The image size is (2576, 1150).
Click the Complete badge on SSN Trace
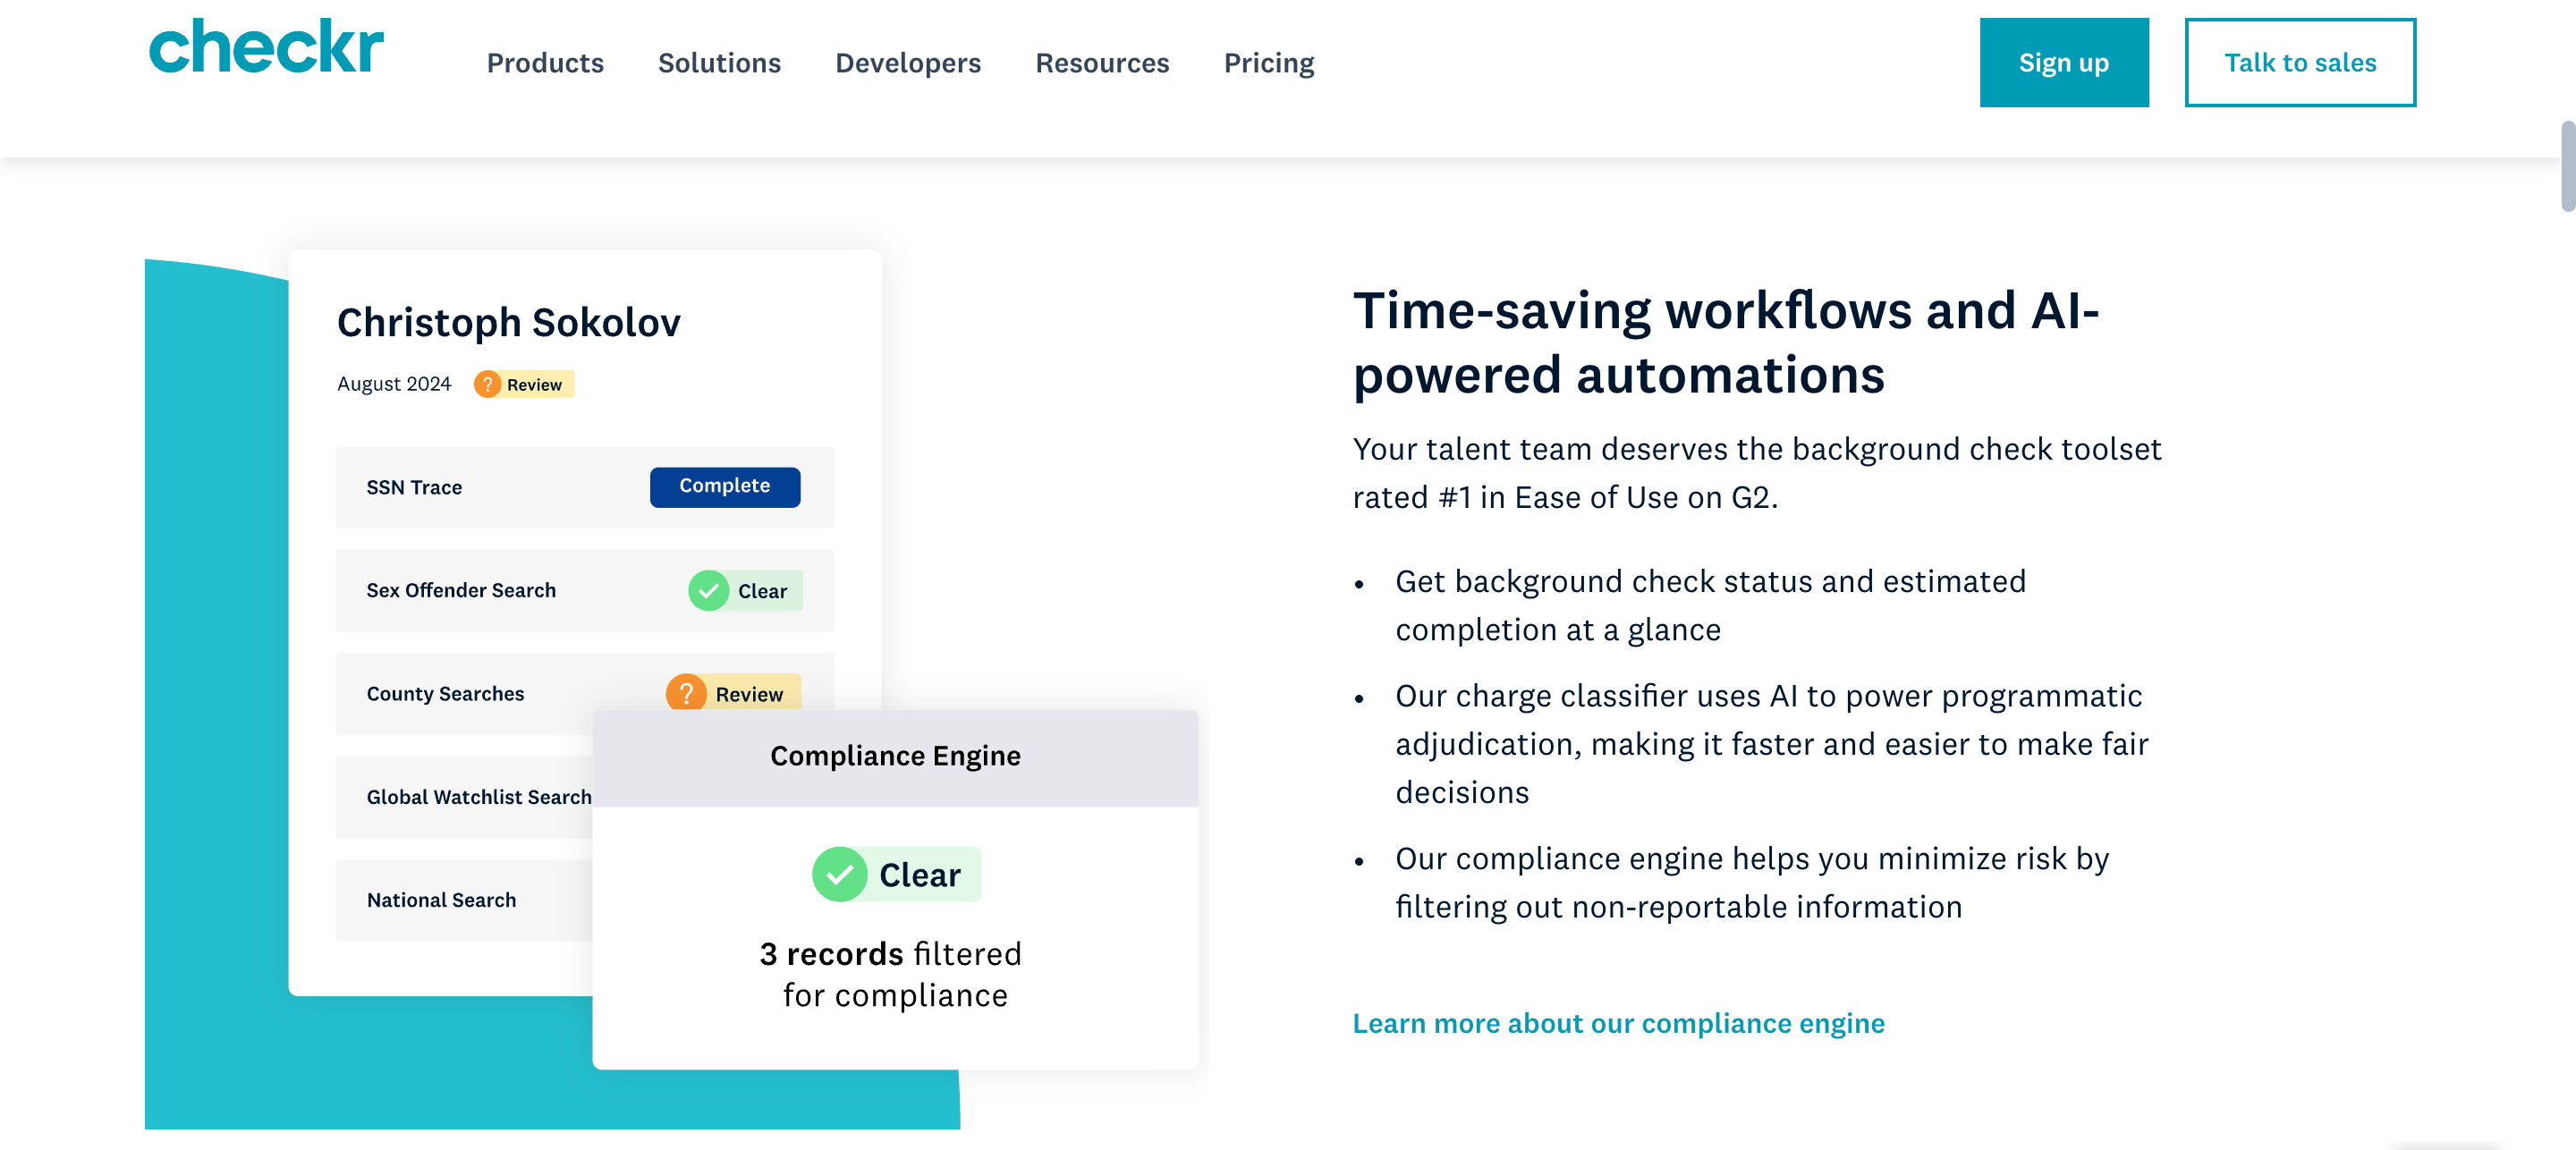(x=724, y=486)
